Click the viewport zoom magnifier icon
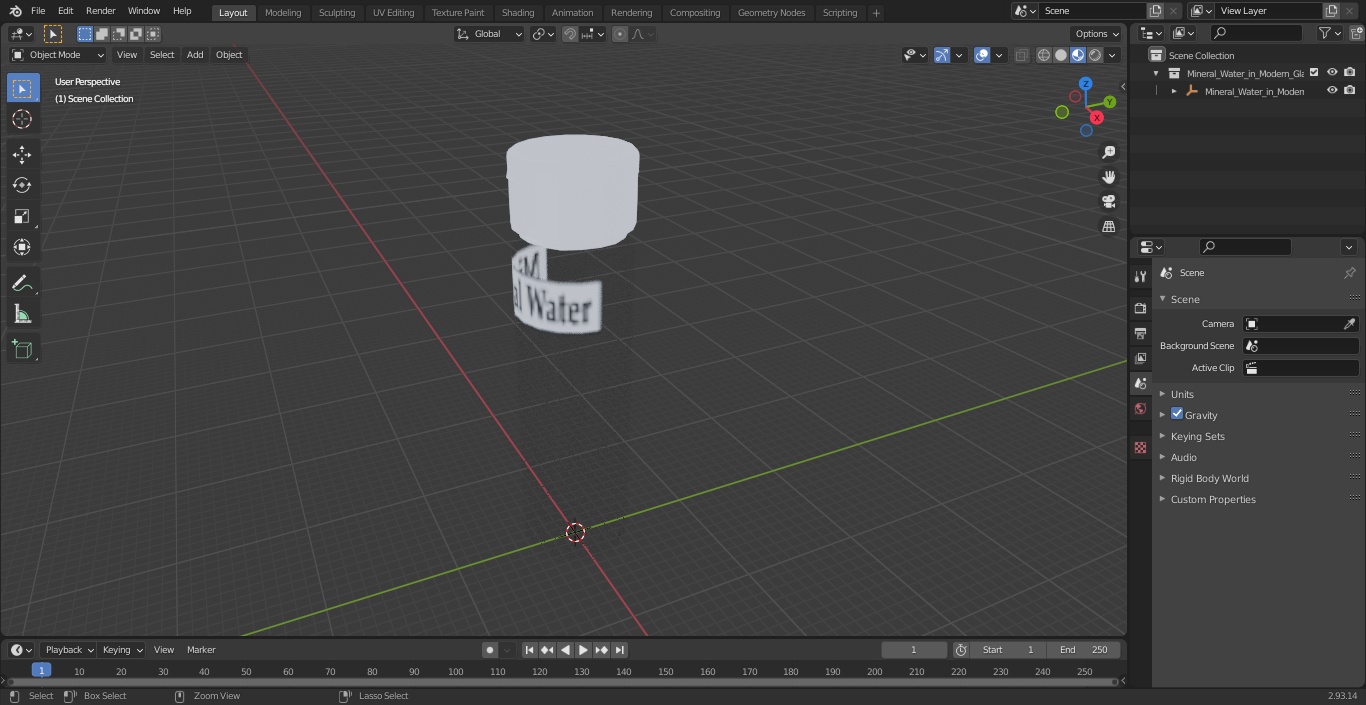Screen dimensions: 1366x705 click(x=1108, y=152)
